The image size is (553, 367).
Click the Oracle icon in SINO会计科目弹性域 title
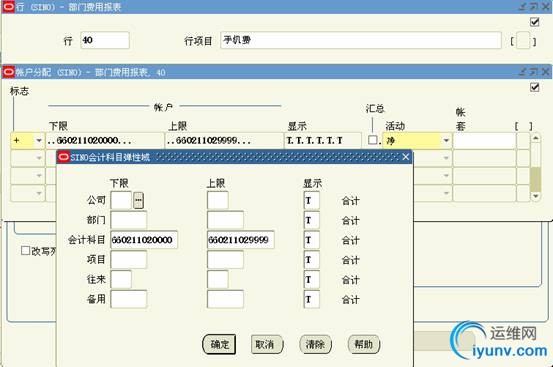pos(63,157)
